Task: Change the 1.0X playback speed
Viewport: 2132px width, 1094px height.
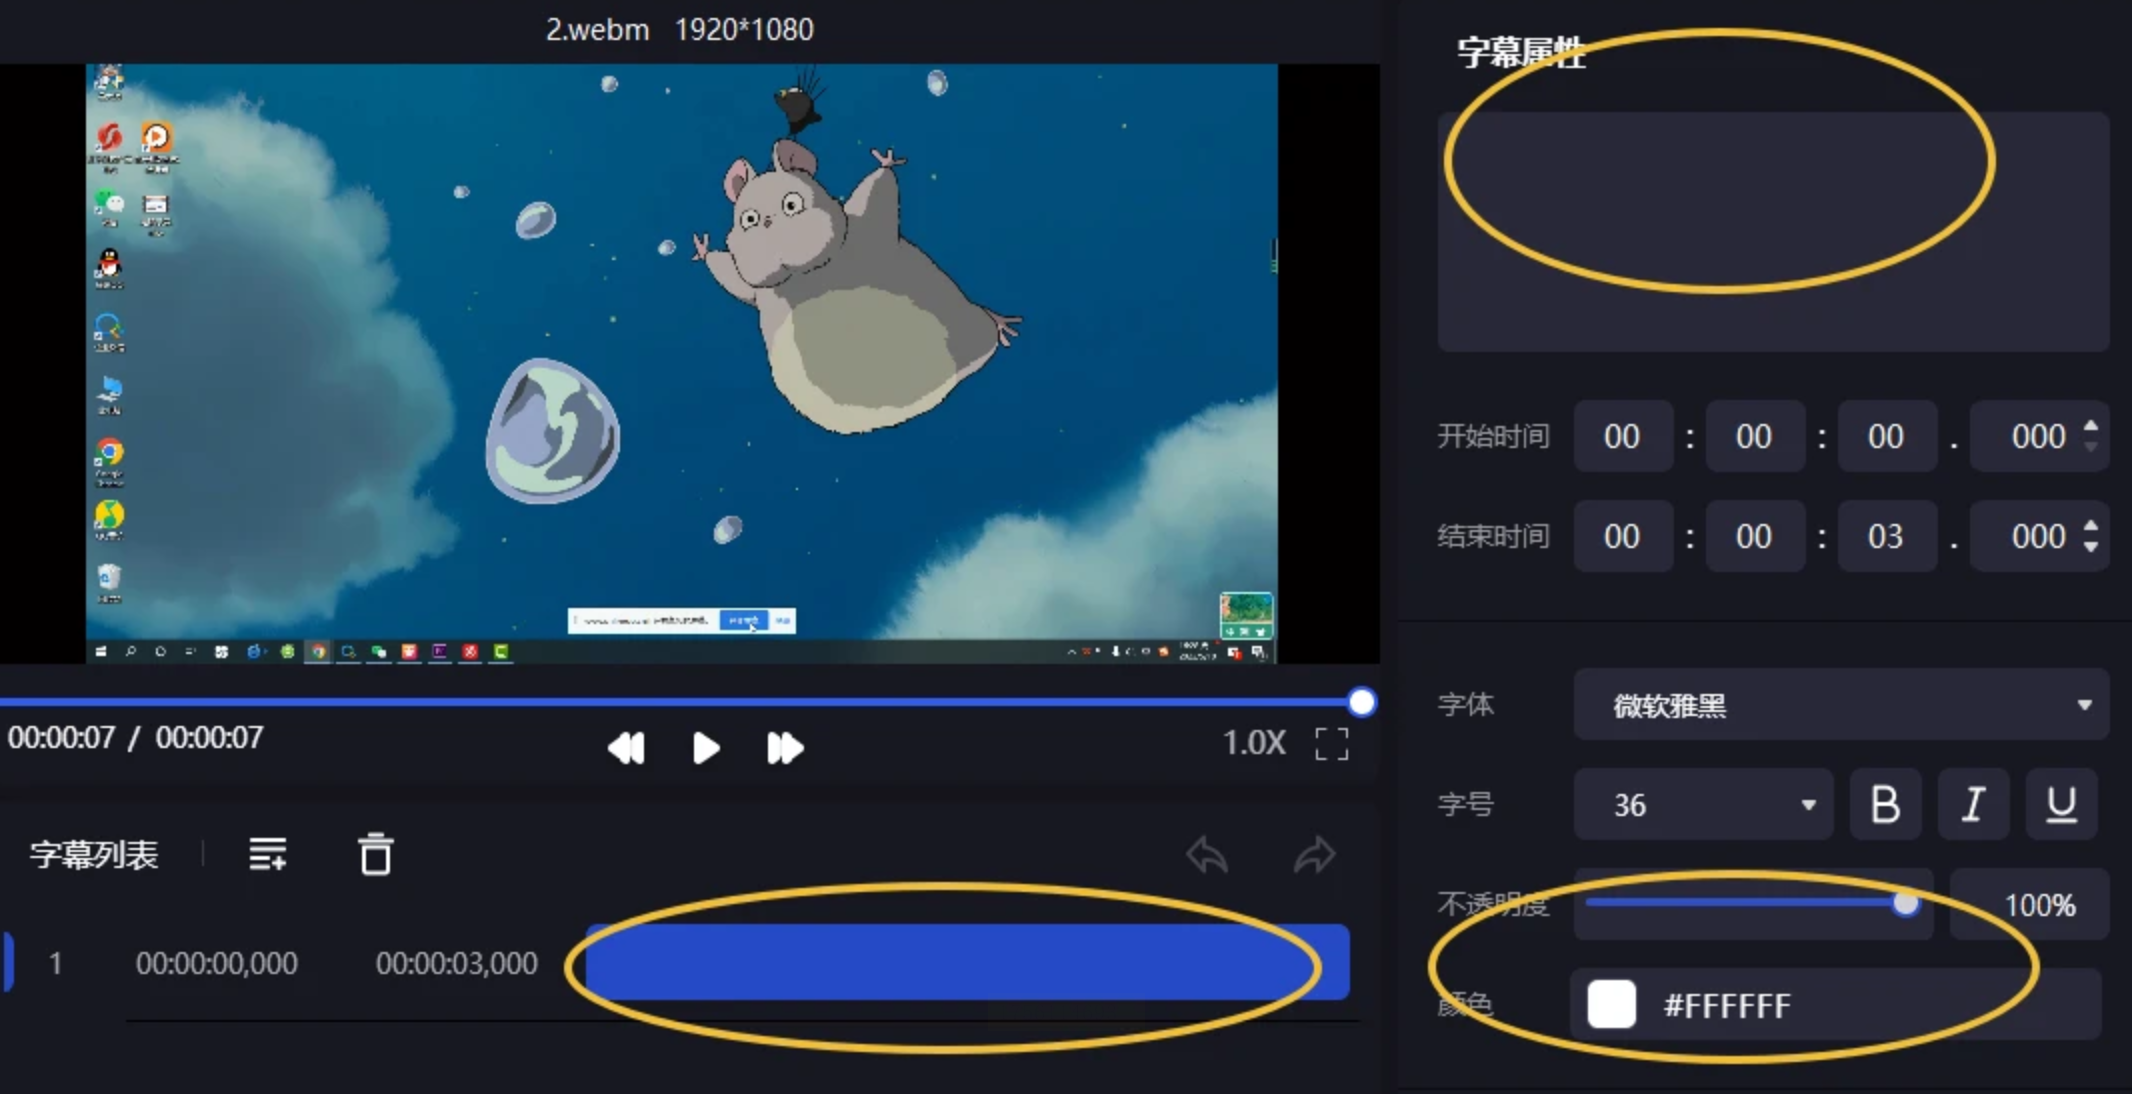Action: (x=1254, y=743)
